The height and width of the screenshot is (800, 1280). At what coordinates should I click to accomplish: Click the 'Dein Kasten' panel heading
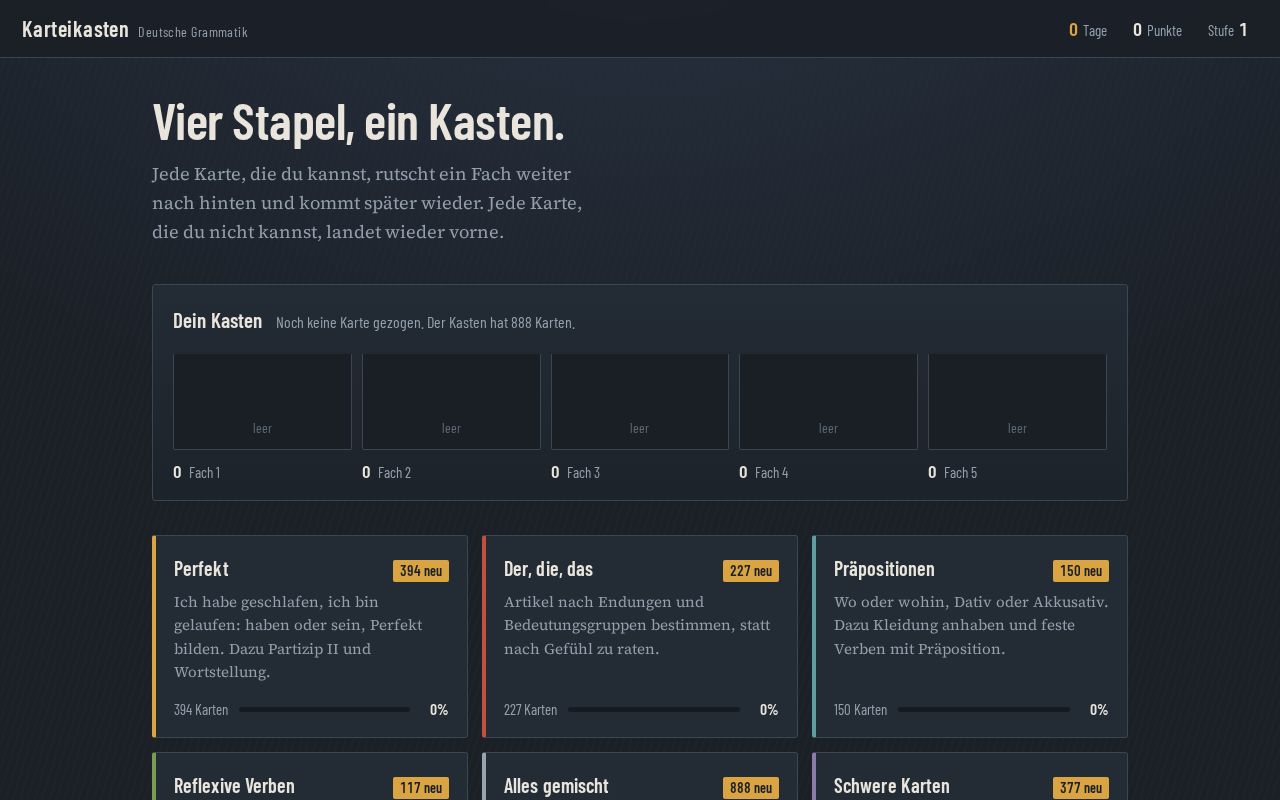pos(217,320)
